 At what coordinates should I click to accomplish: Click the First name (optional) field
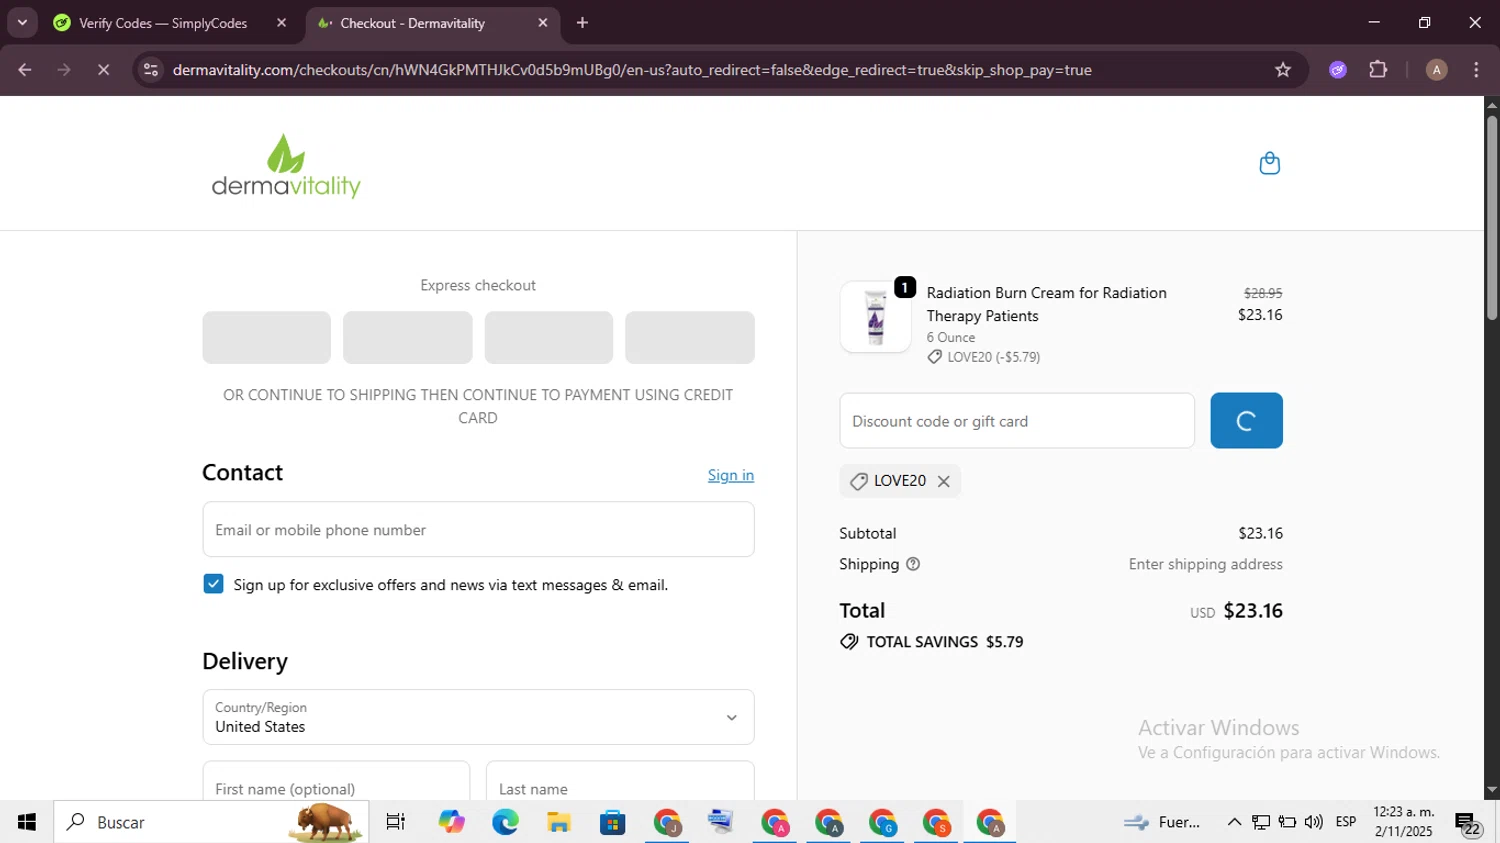click(336, 782)
